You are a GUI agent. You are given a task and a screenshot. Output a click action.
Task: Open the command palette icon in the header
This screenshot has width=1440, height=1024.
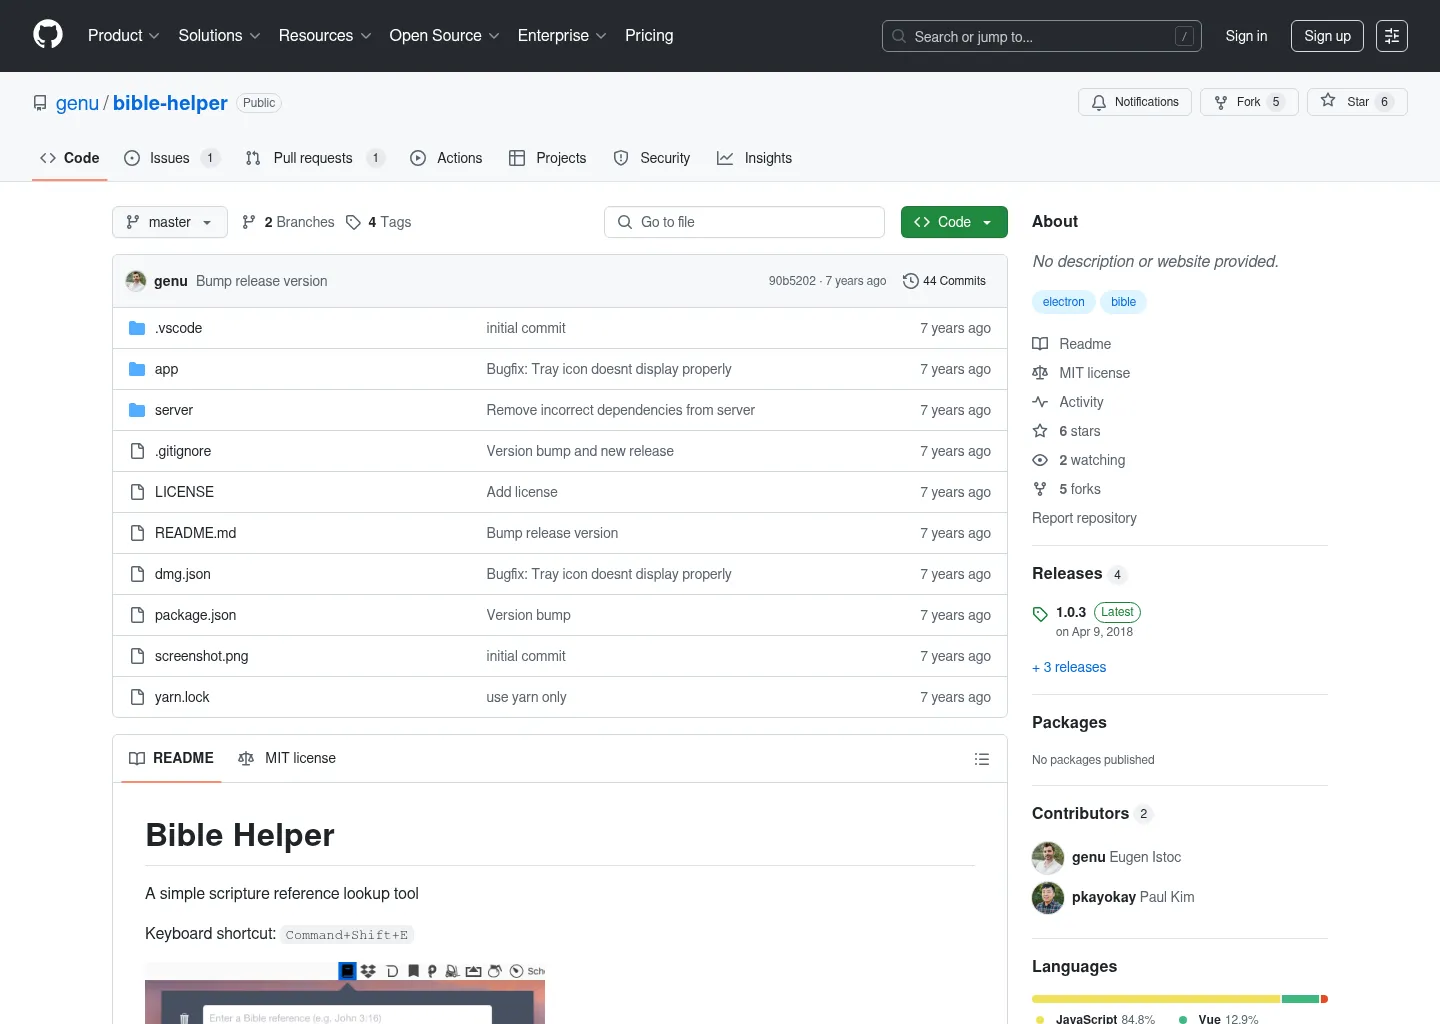point(1392,36)
